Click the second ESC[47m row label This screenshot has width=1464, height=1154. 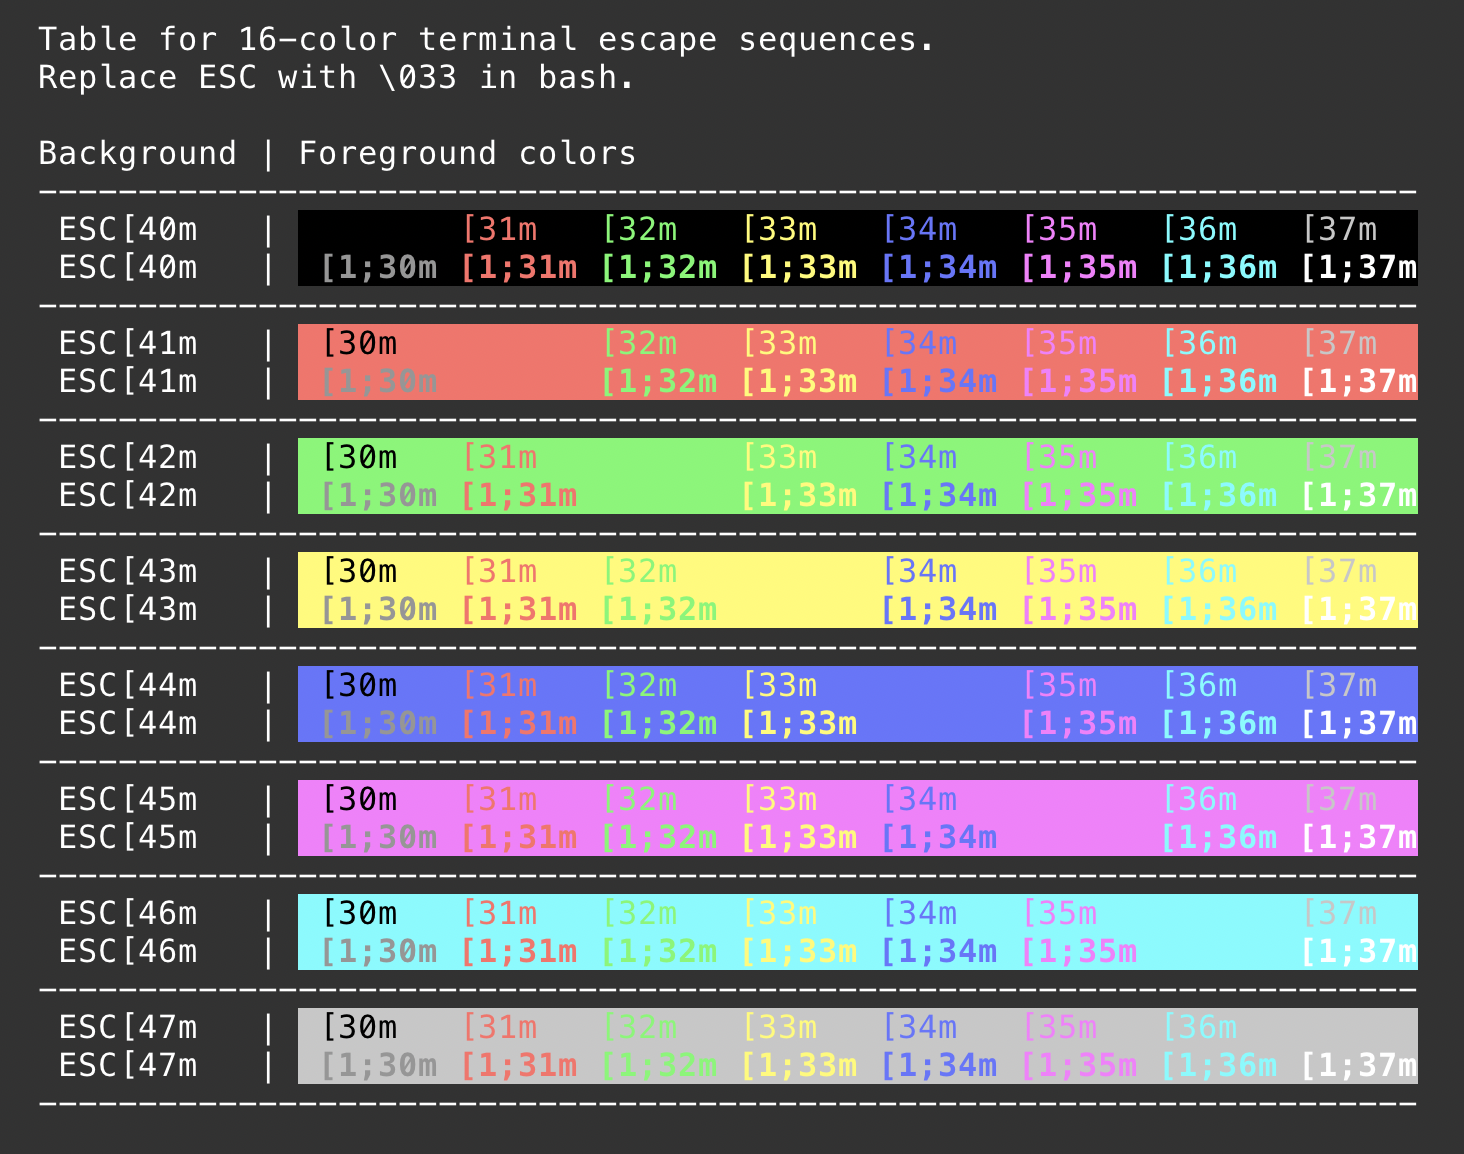click(x=128, y=1066)
